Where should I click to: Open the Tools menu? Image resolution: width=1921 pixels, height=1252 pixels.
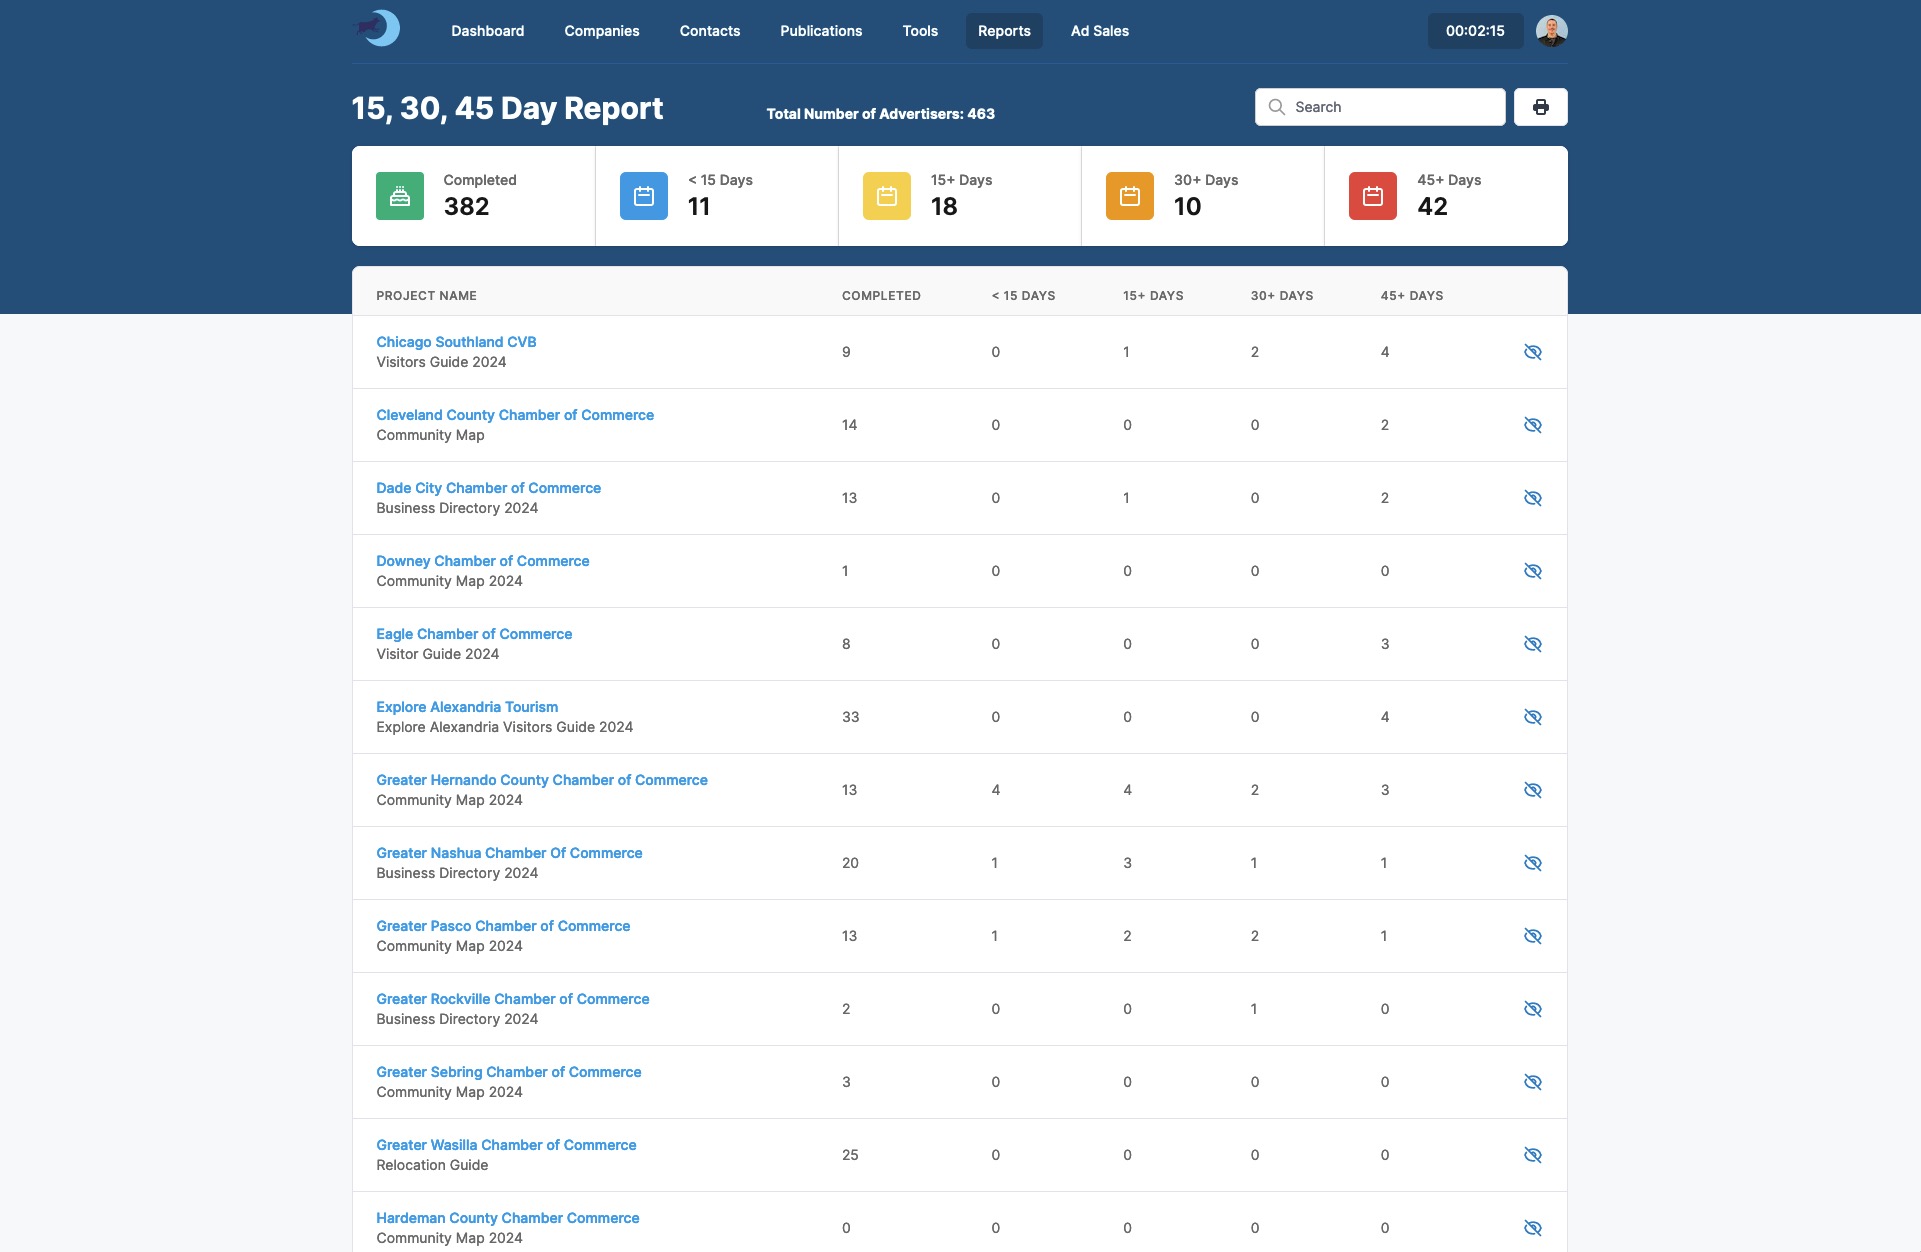coord(920,31)
